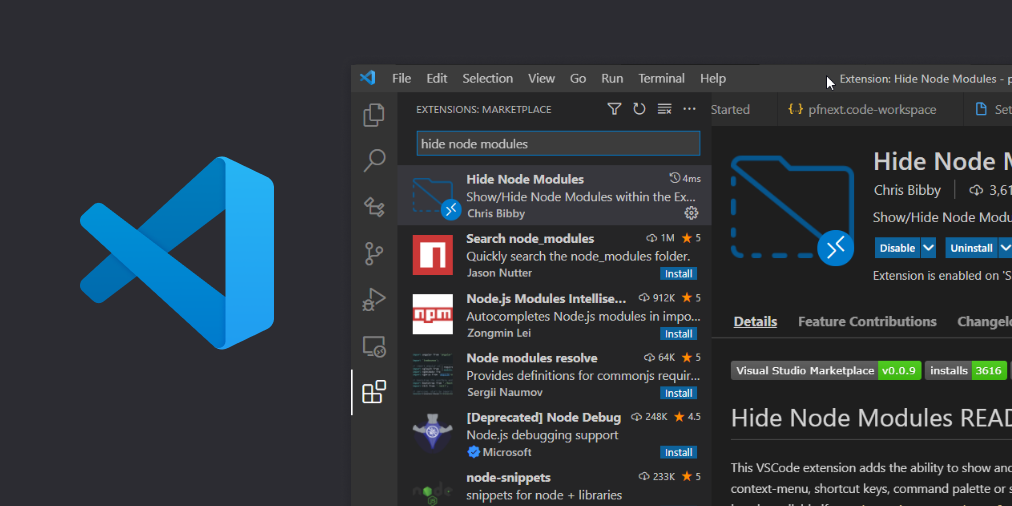This screenshot has height=506, width=1012.
Task: Install Node.js Modules Intellisense extension
Action: point(678,334)
